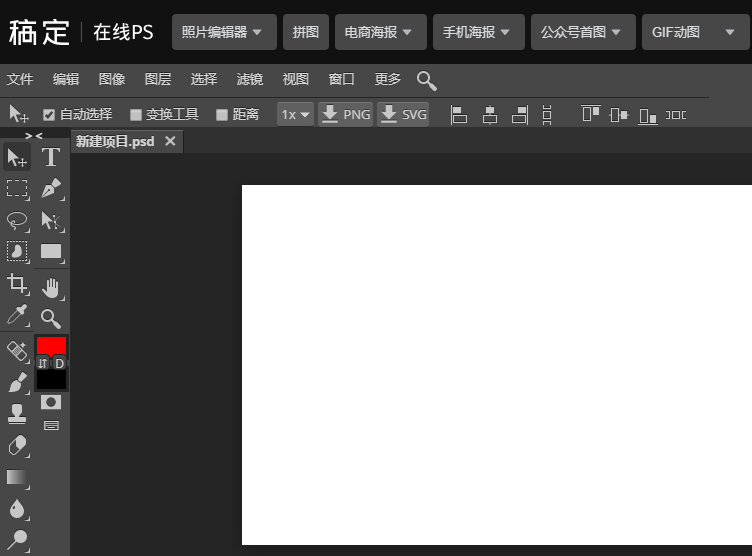This screenshot has width=752, height=556.
Task: Select the Dodge tool
Action: coord(17,540)
